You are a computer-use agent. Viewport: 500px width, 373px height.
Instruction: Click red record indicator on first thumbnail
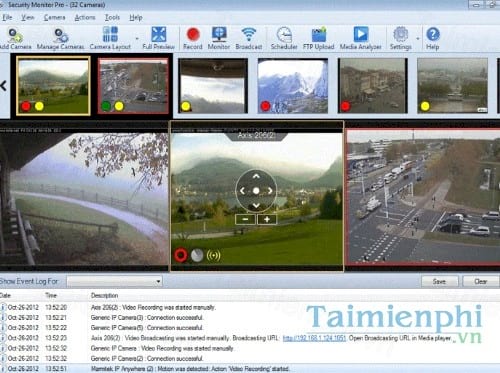coord(26,106)
